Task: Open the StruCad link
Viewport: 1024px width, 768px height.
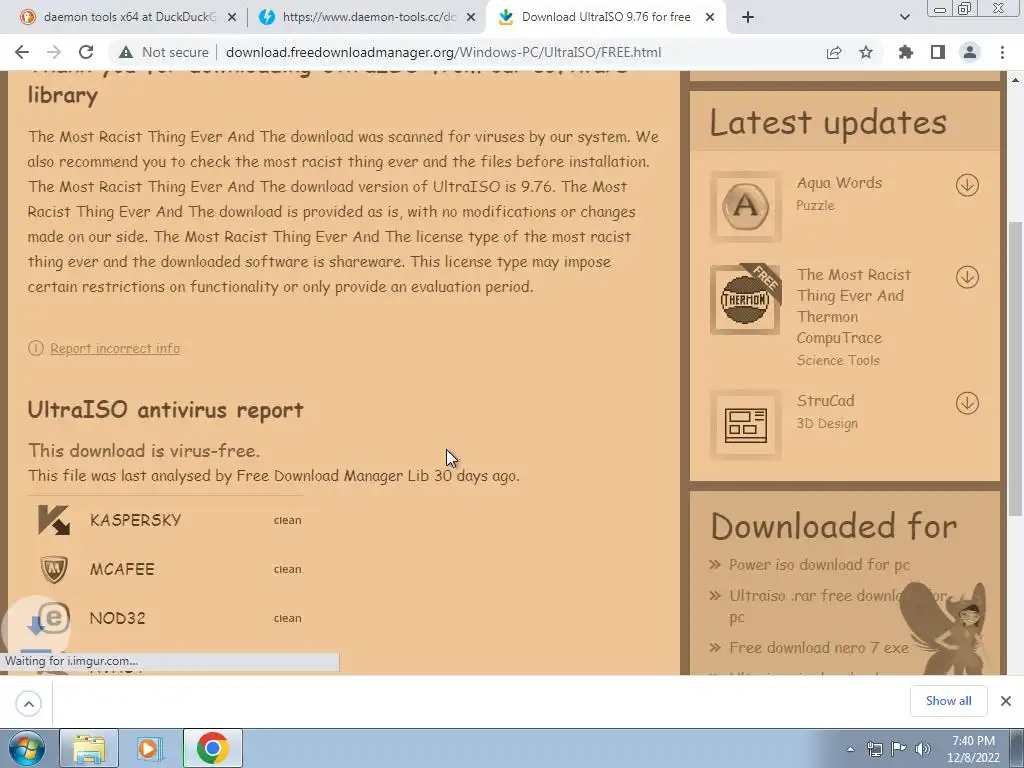Action: point(825,400)
